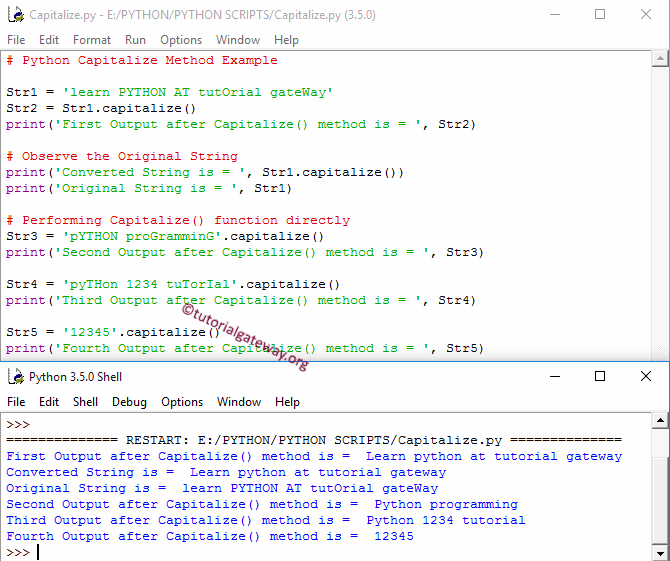Click the first '>>>' prompt in Shell
Screen dimensions: 670x561
point(18,425)
